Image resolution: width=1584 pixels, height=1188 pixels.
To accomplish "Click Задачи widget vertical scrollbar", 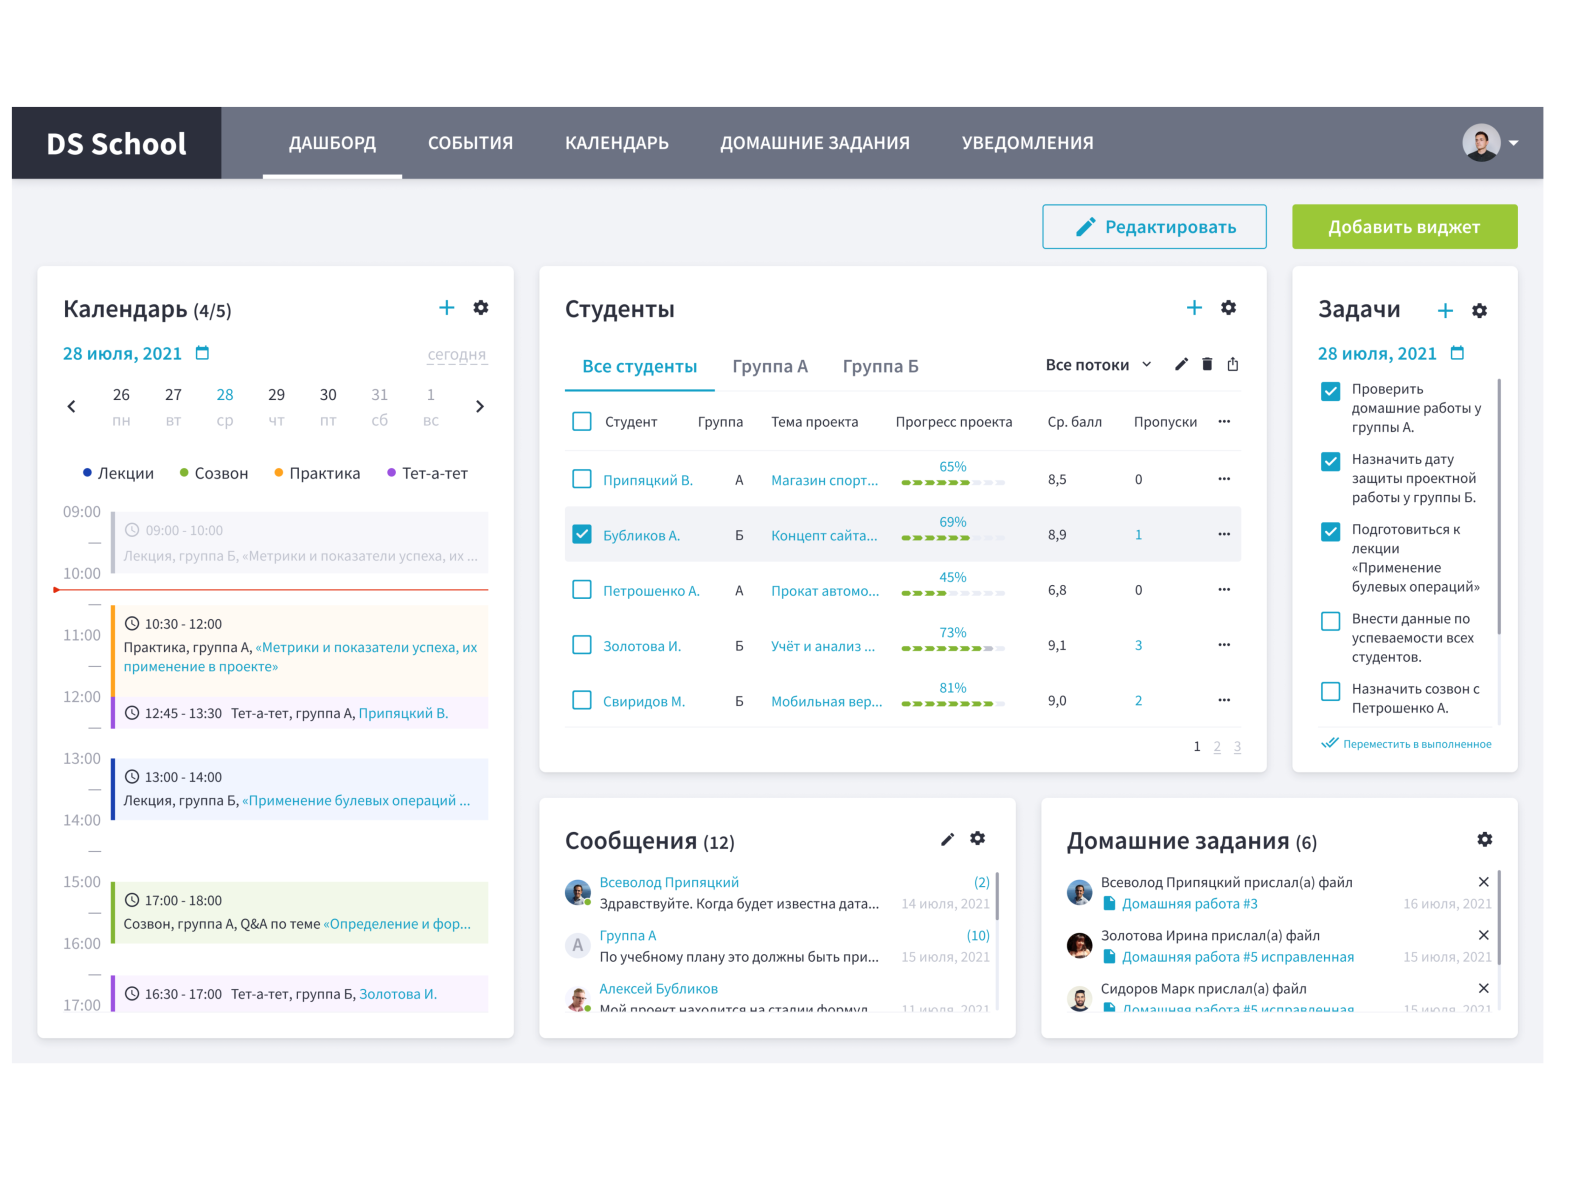I will (x=1499, y=506).
